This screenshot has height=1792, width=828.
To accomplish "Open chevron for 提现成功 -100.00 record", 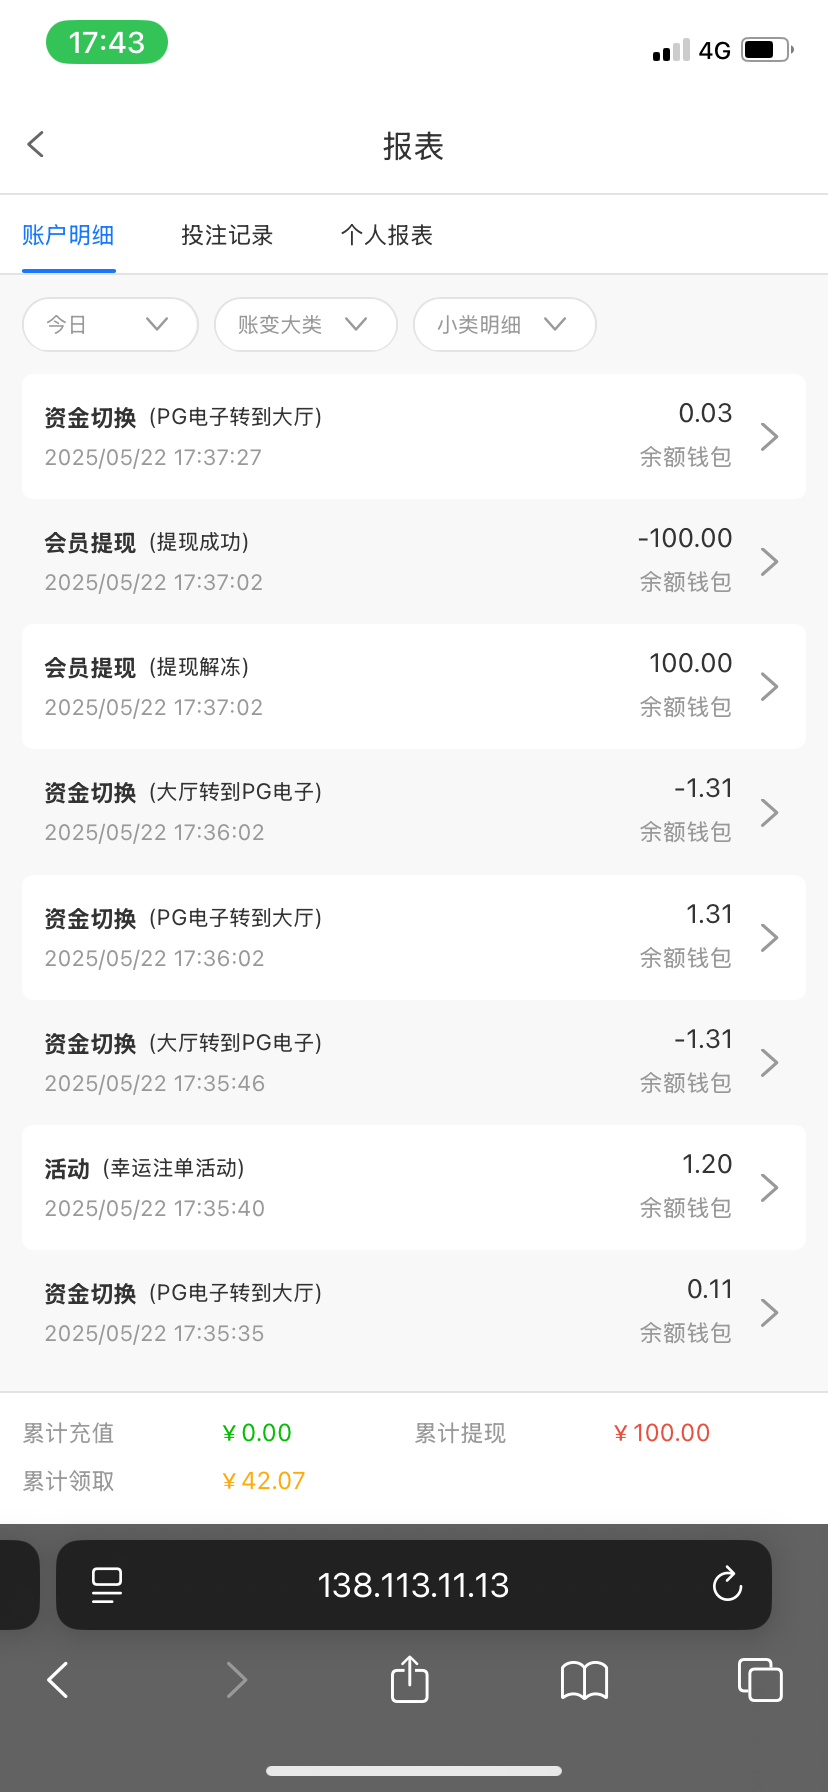I will coord(769,561).
